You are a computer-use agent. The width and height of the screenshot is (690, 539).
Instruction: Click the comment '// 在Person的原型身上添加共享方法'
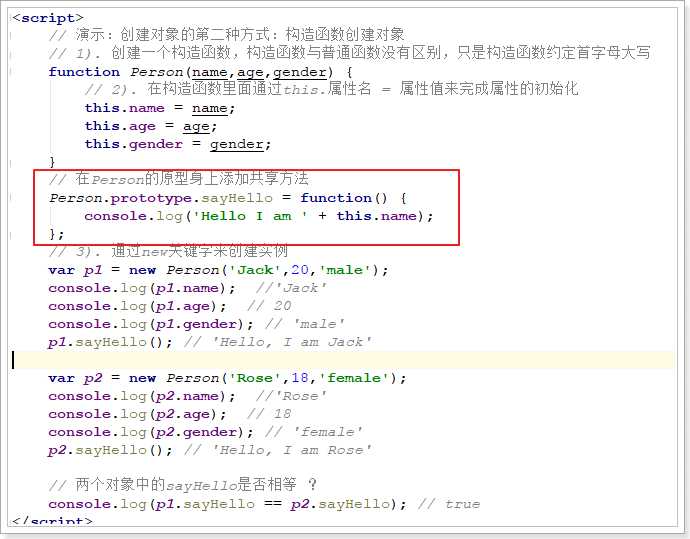179,179
